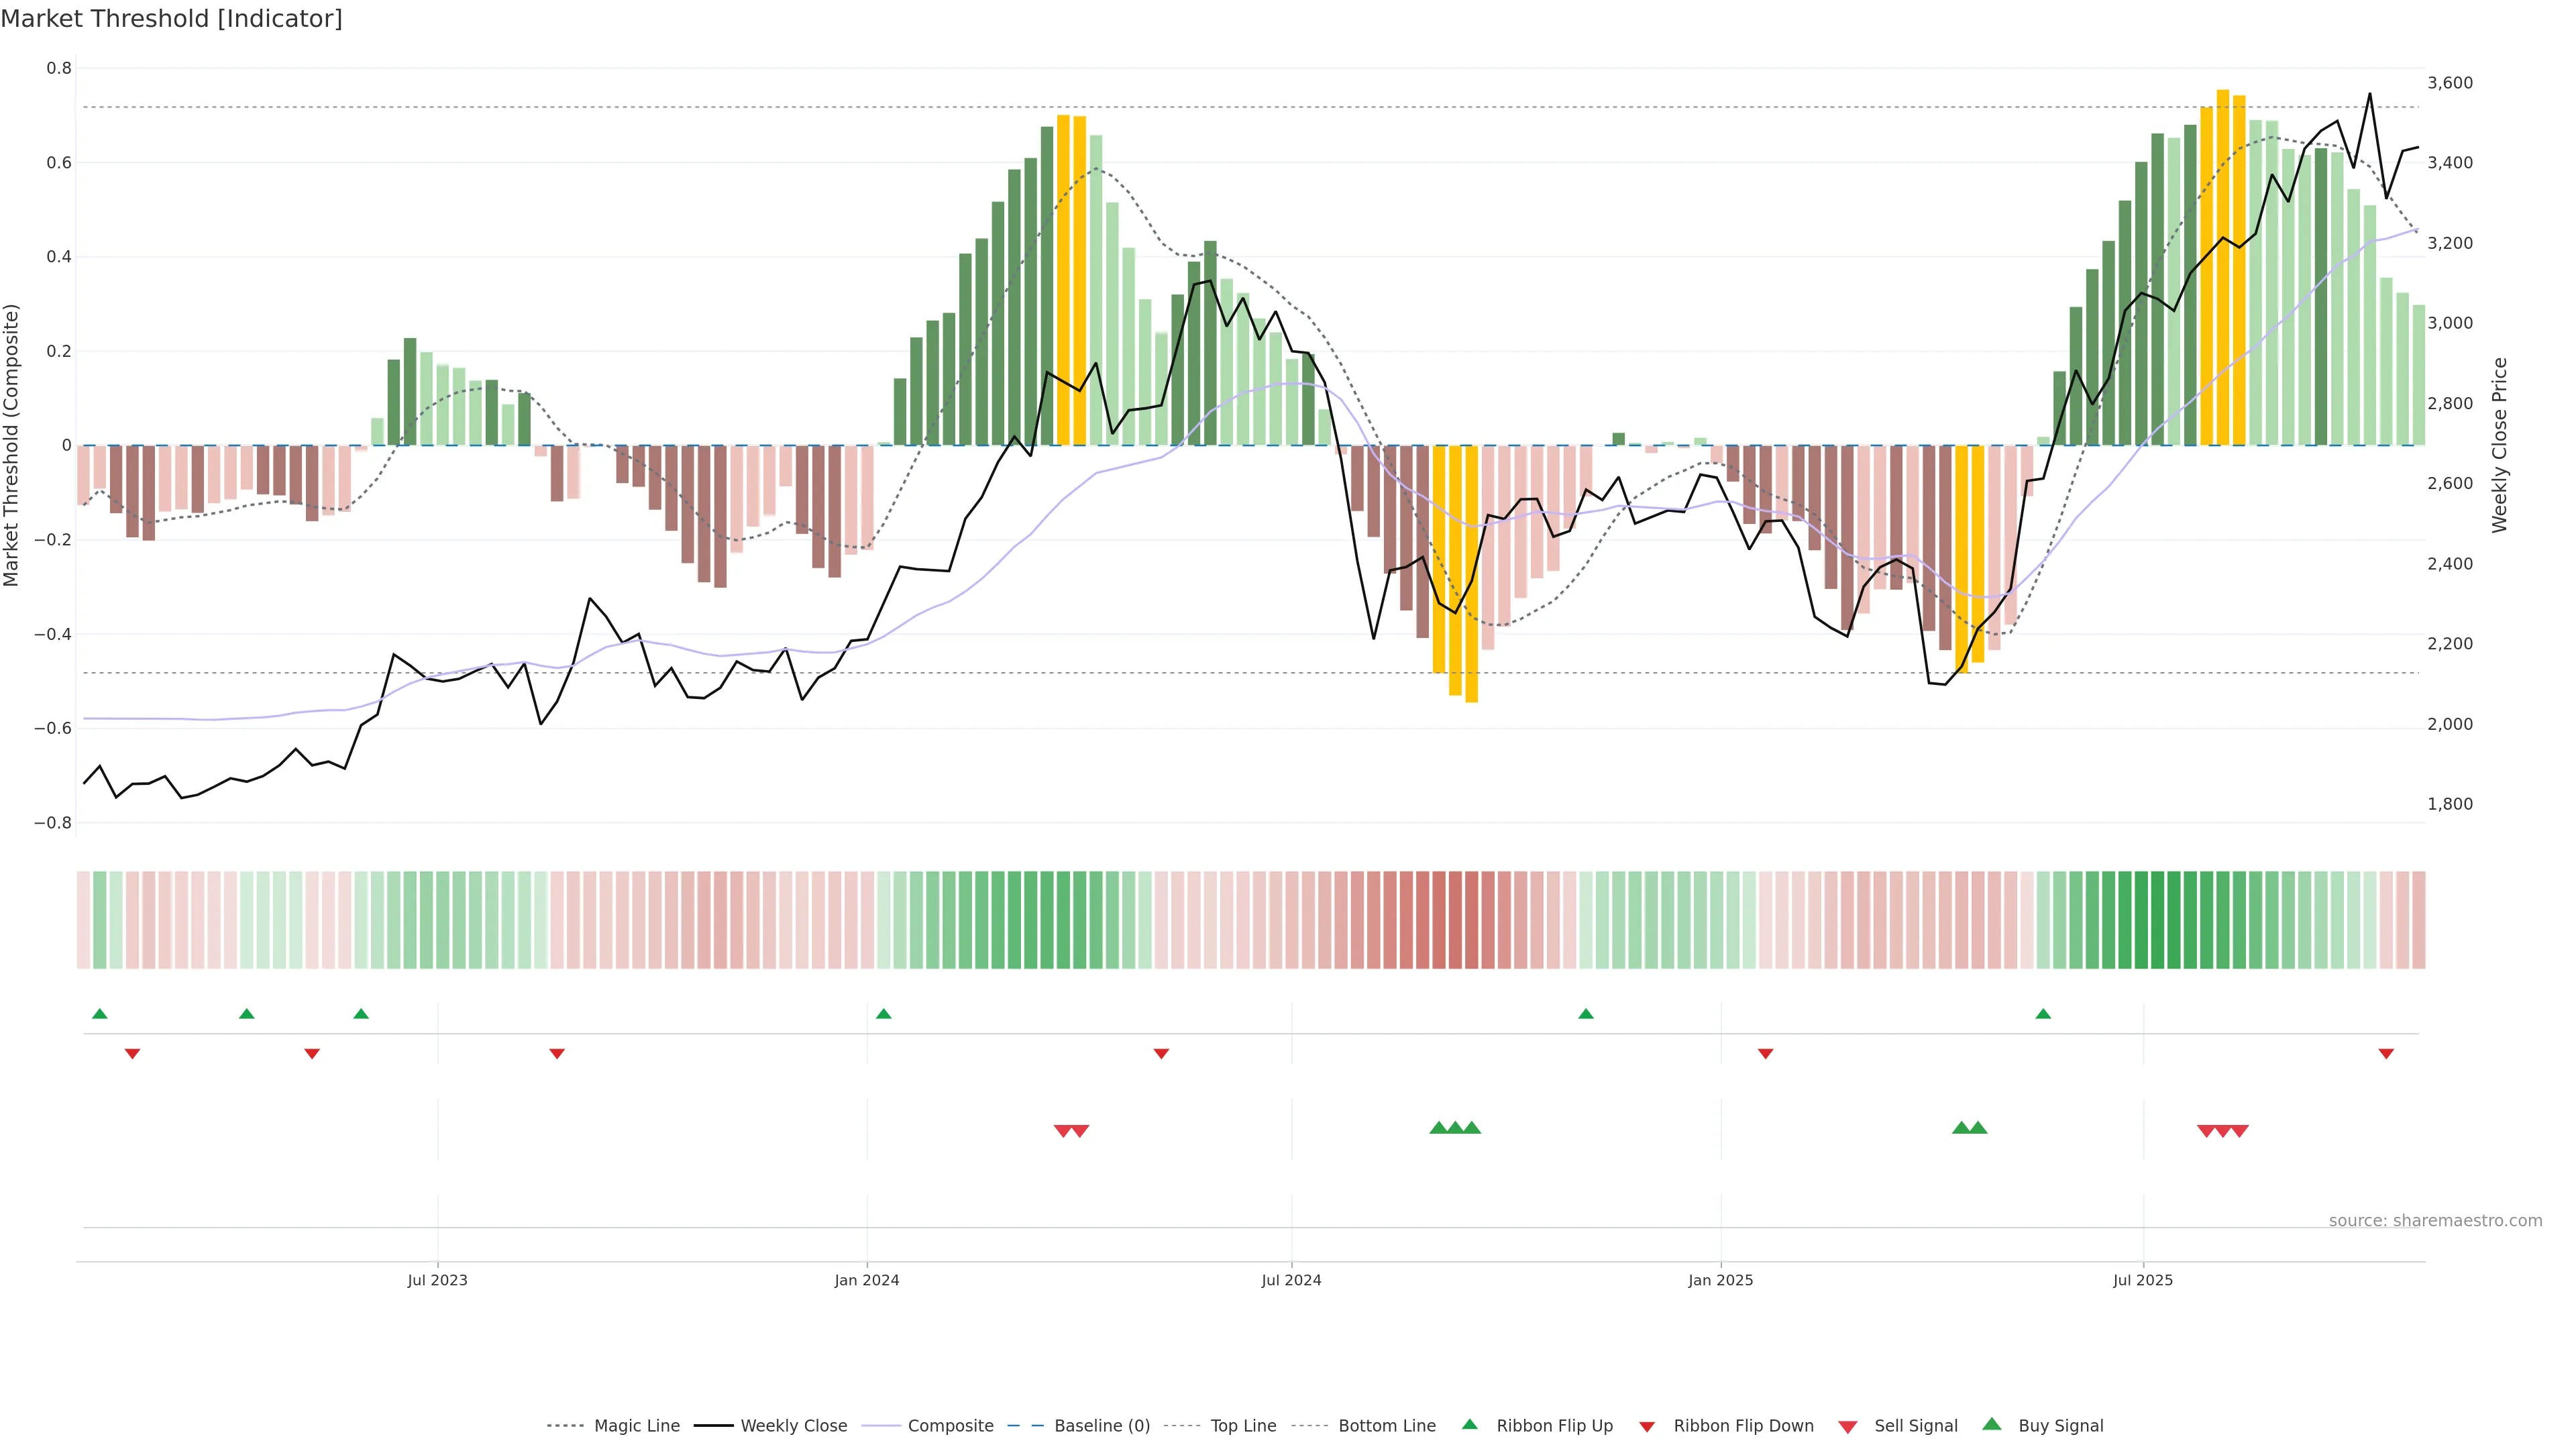Click the red Ribbon Flip Down legend triangle
The height and width of the screenshot is (1449, 2576).
[1647, 1426]
